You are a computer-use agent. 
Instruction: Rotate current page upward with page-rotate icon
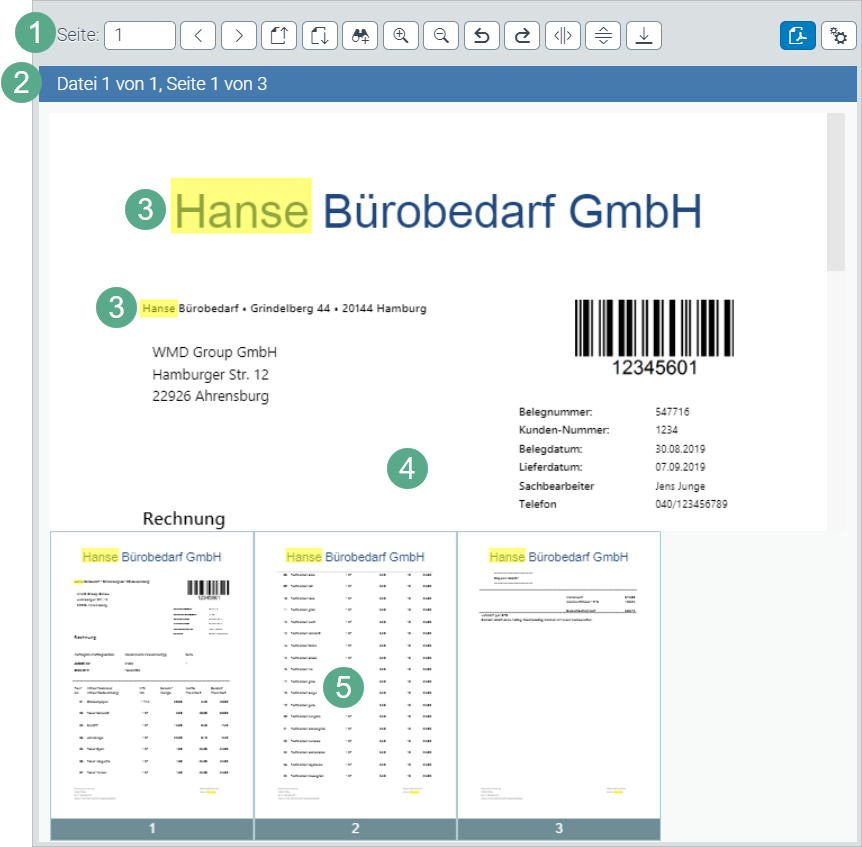point(279,35)
